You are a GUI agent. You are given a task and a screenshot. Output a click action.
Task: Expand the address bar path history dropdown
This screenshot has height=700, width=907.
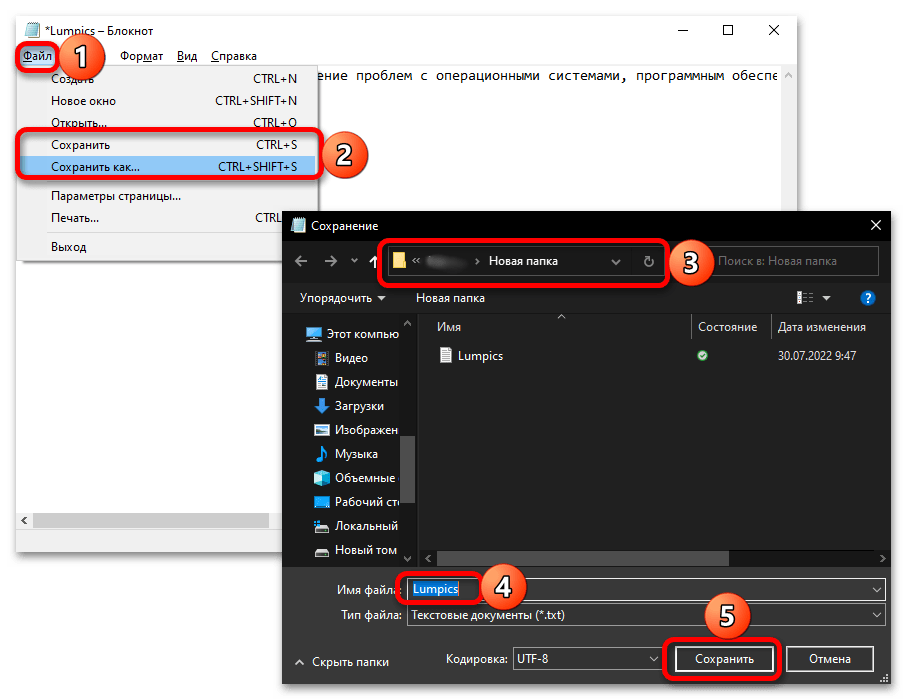coord(615,261)
